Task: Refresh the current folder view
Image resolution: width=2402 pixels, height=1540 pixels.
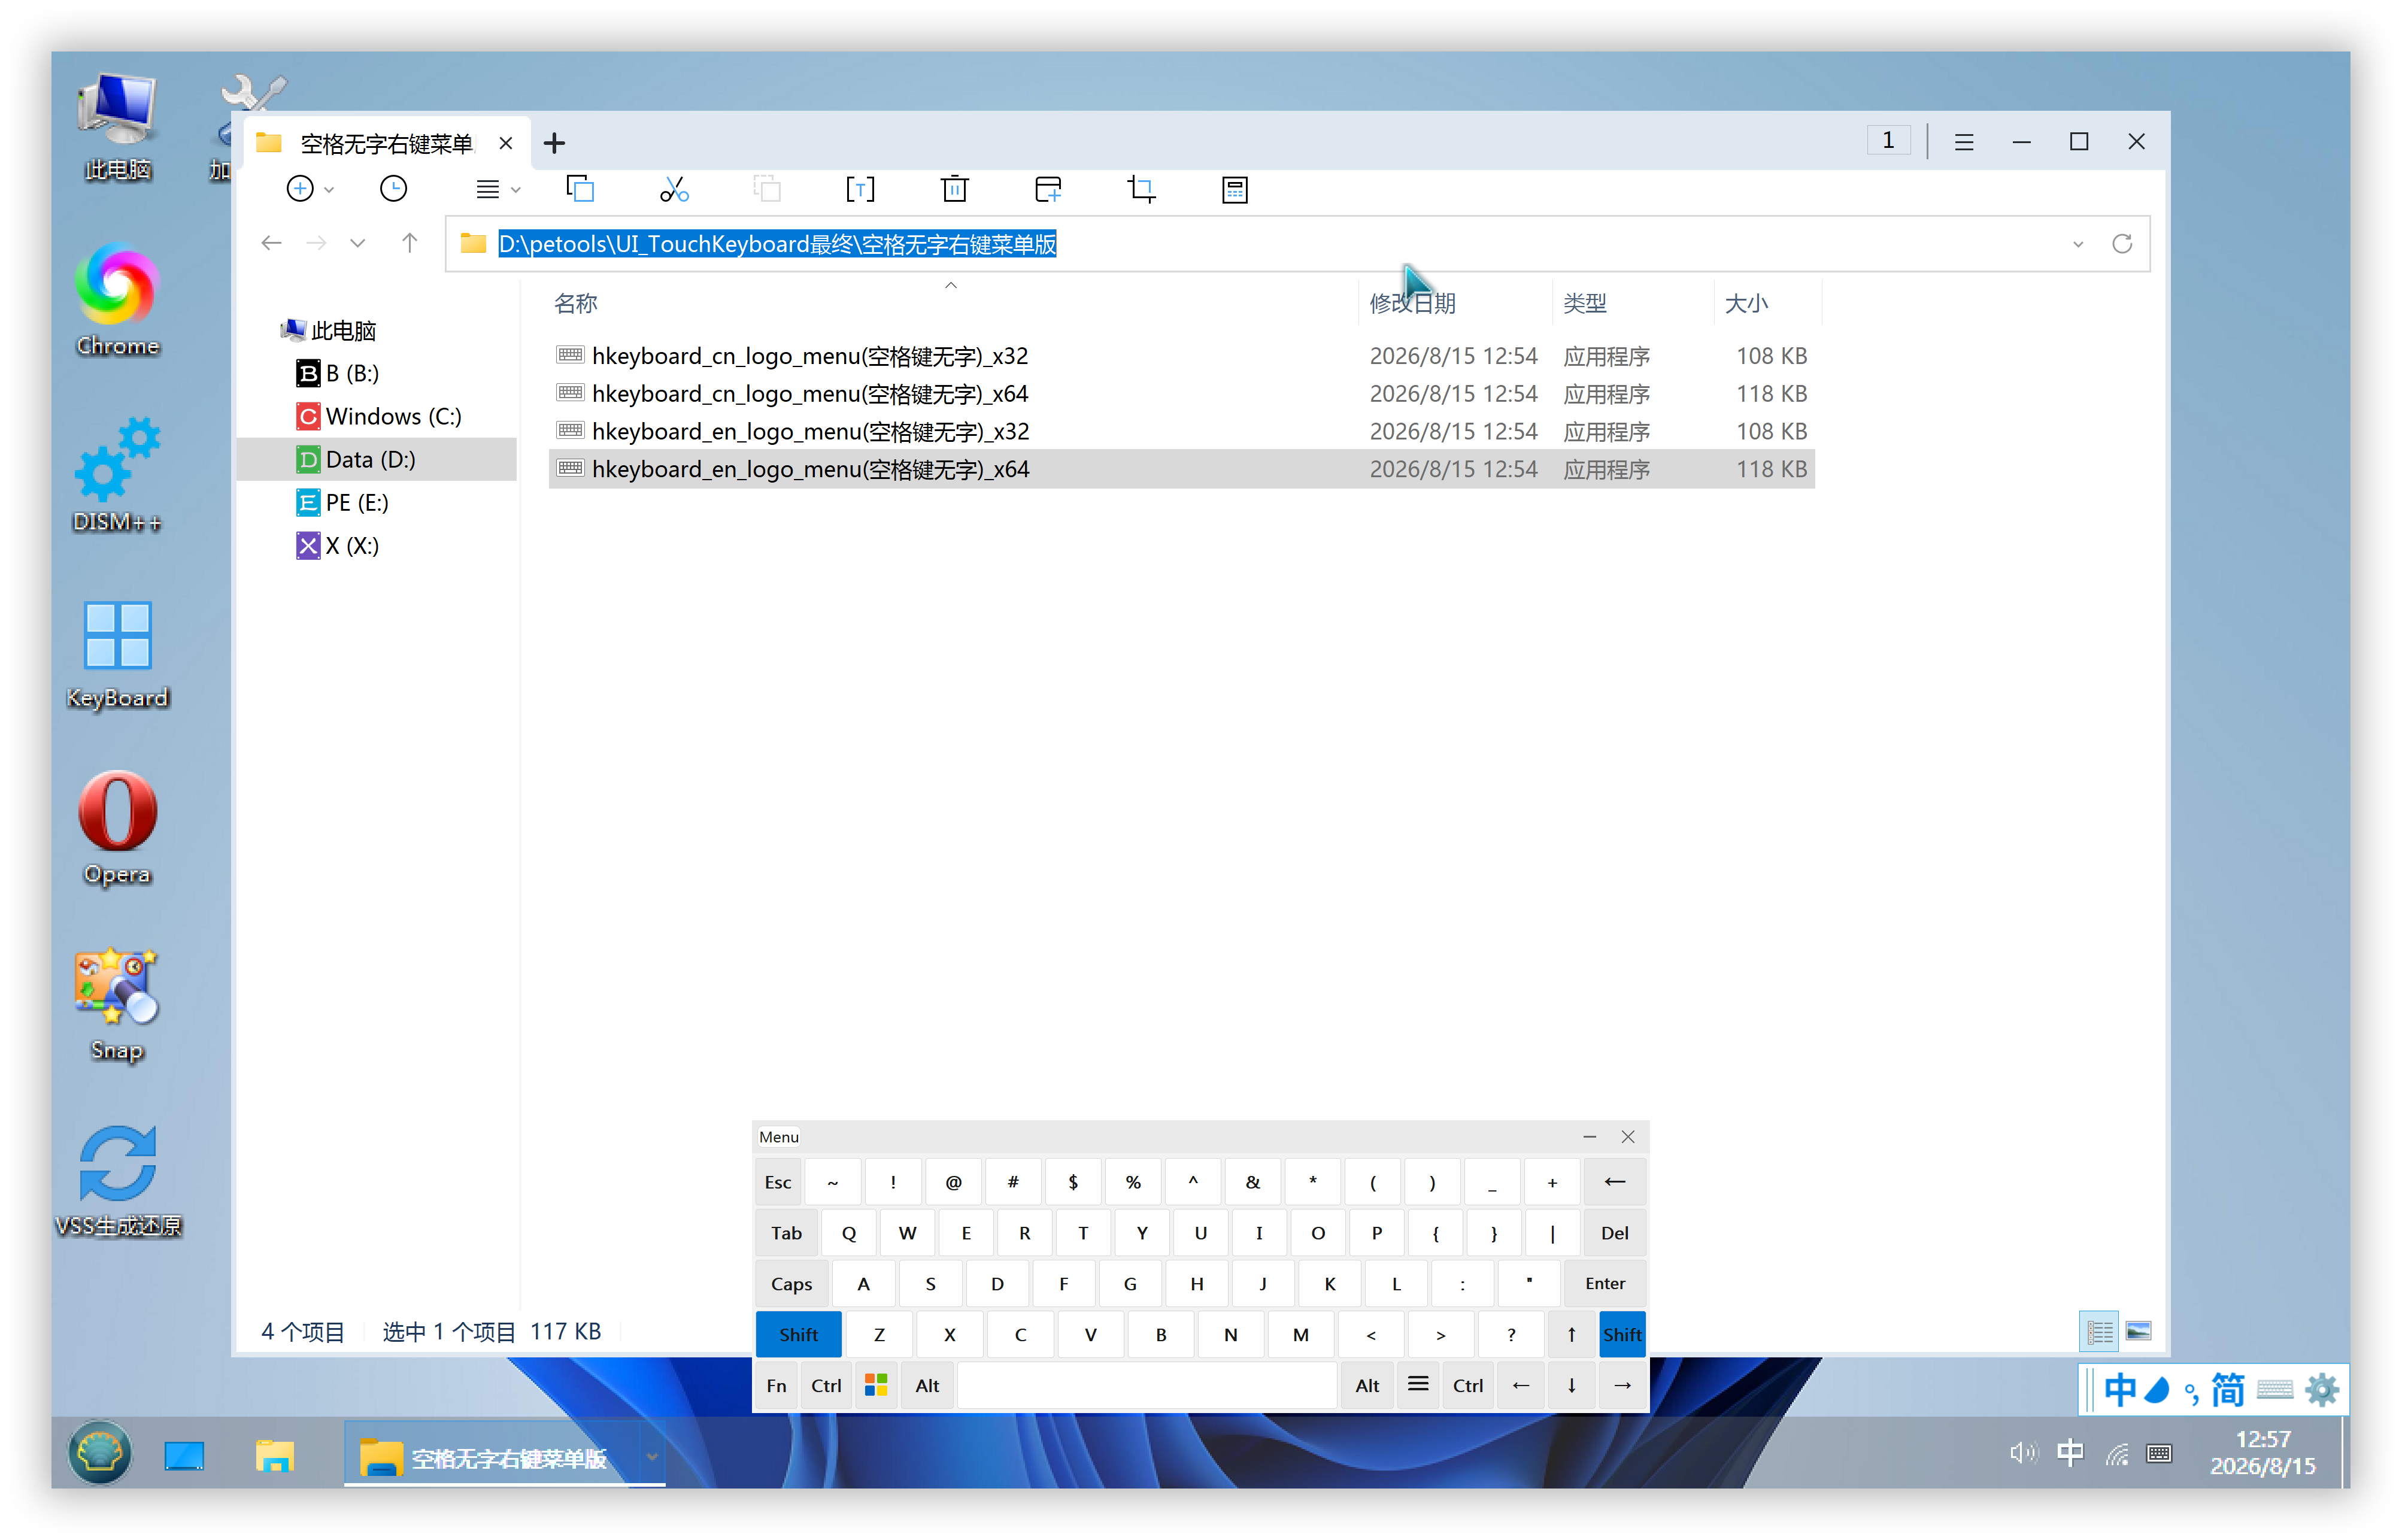Action: coord(2121,243)
